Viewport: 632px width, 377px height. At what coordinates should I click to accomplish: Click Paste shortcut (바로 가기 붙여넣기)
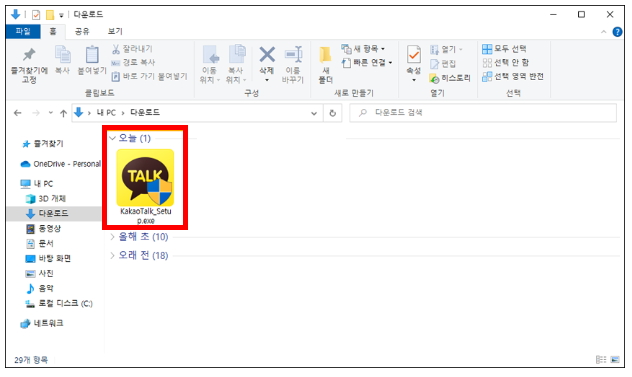pos(150,76)
